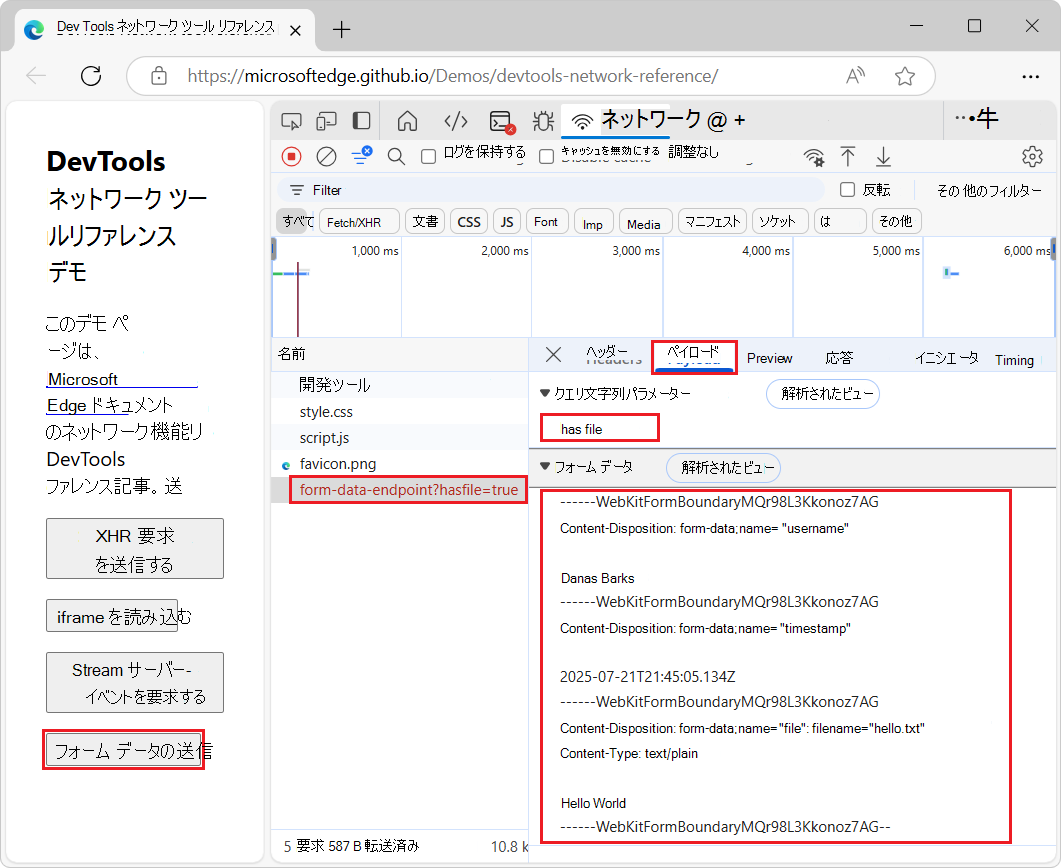Image resolution: width=1061 pixels, height=868 pixels.
Task: Import HAR file via down arrow
Action: tap(883, 157)
